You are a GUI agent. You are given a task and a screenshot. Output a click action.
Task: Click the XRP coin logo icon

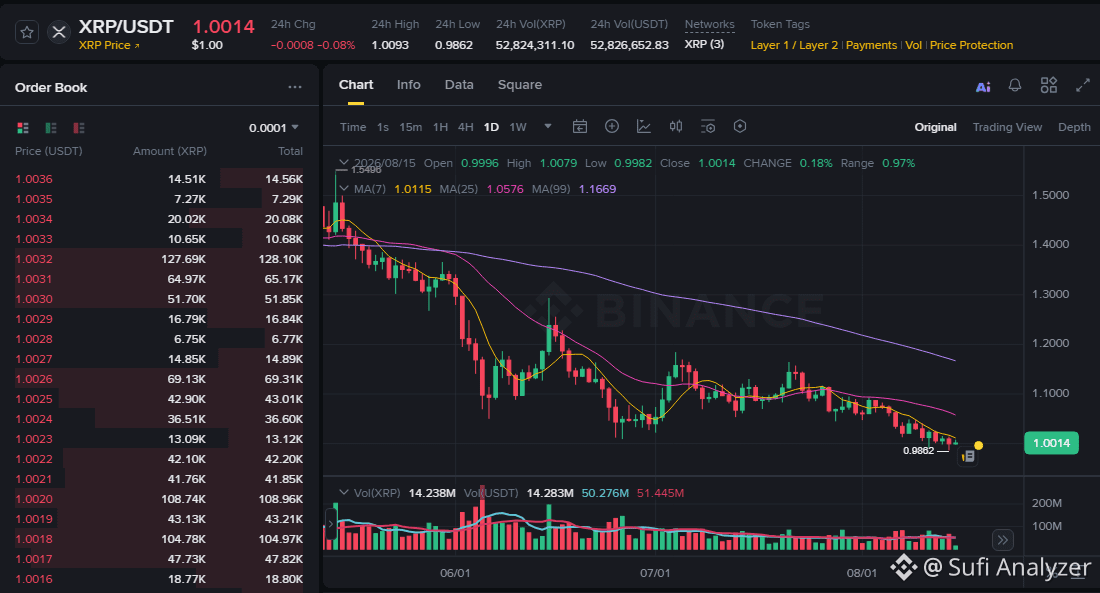point(59,32)
